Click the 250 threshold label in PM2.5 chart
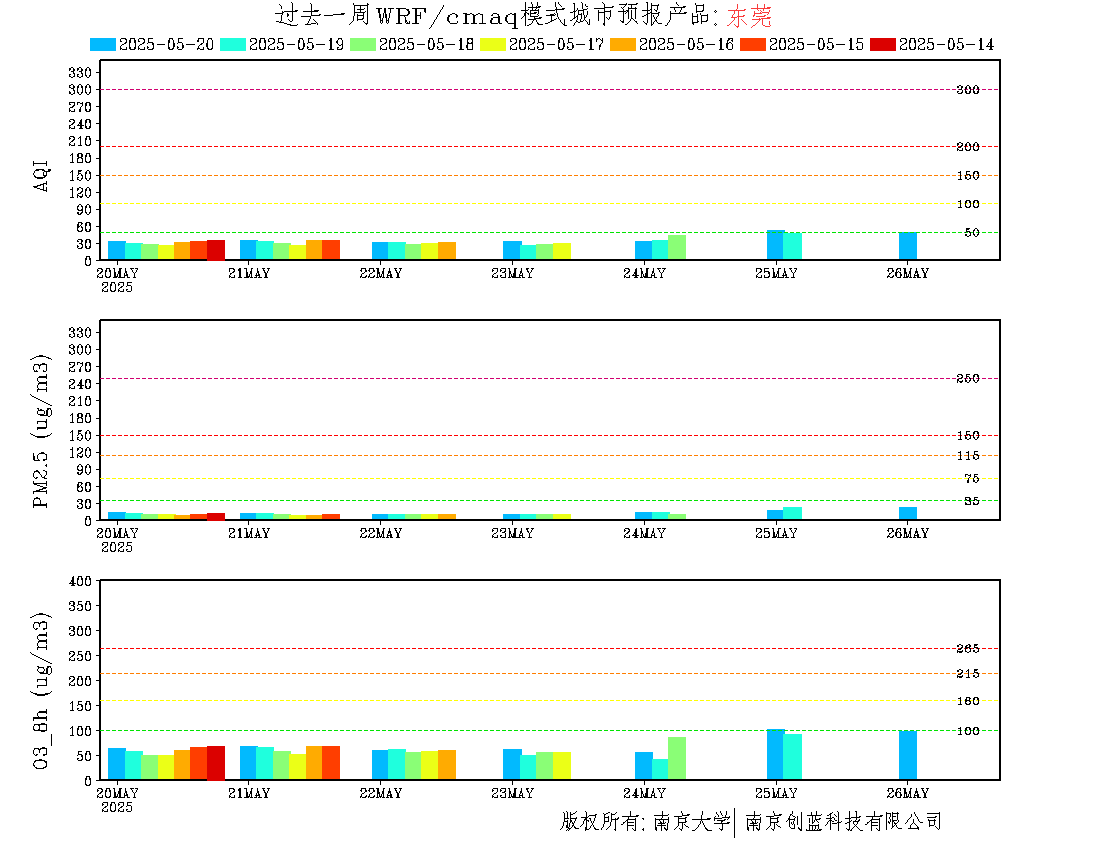 pyautogui.click(x=968, y=379)
